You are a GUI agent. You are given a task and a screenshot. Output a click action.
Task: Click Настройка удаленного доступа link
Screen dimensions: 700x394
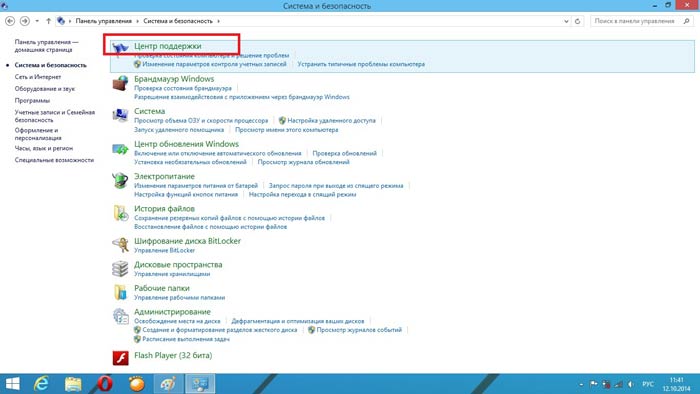[331, 120]
